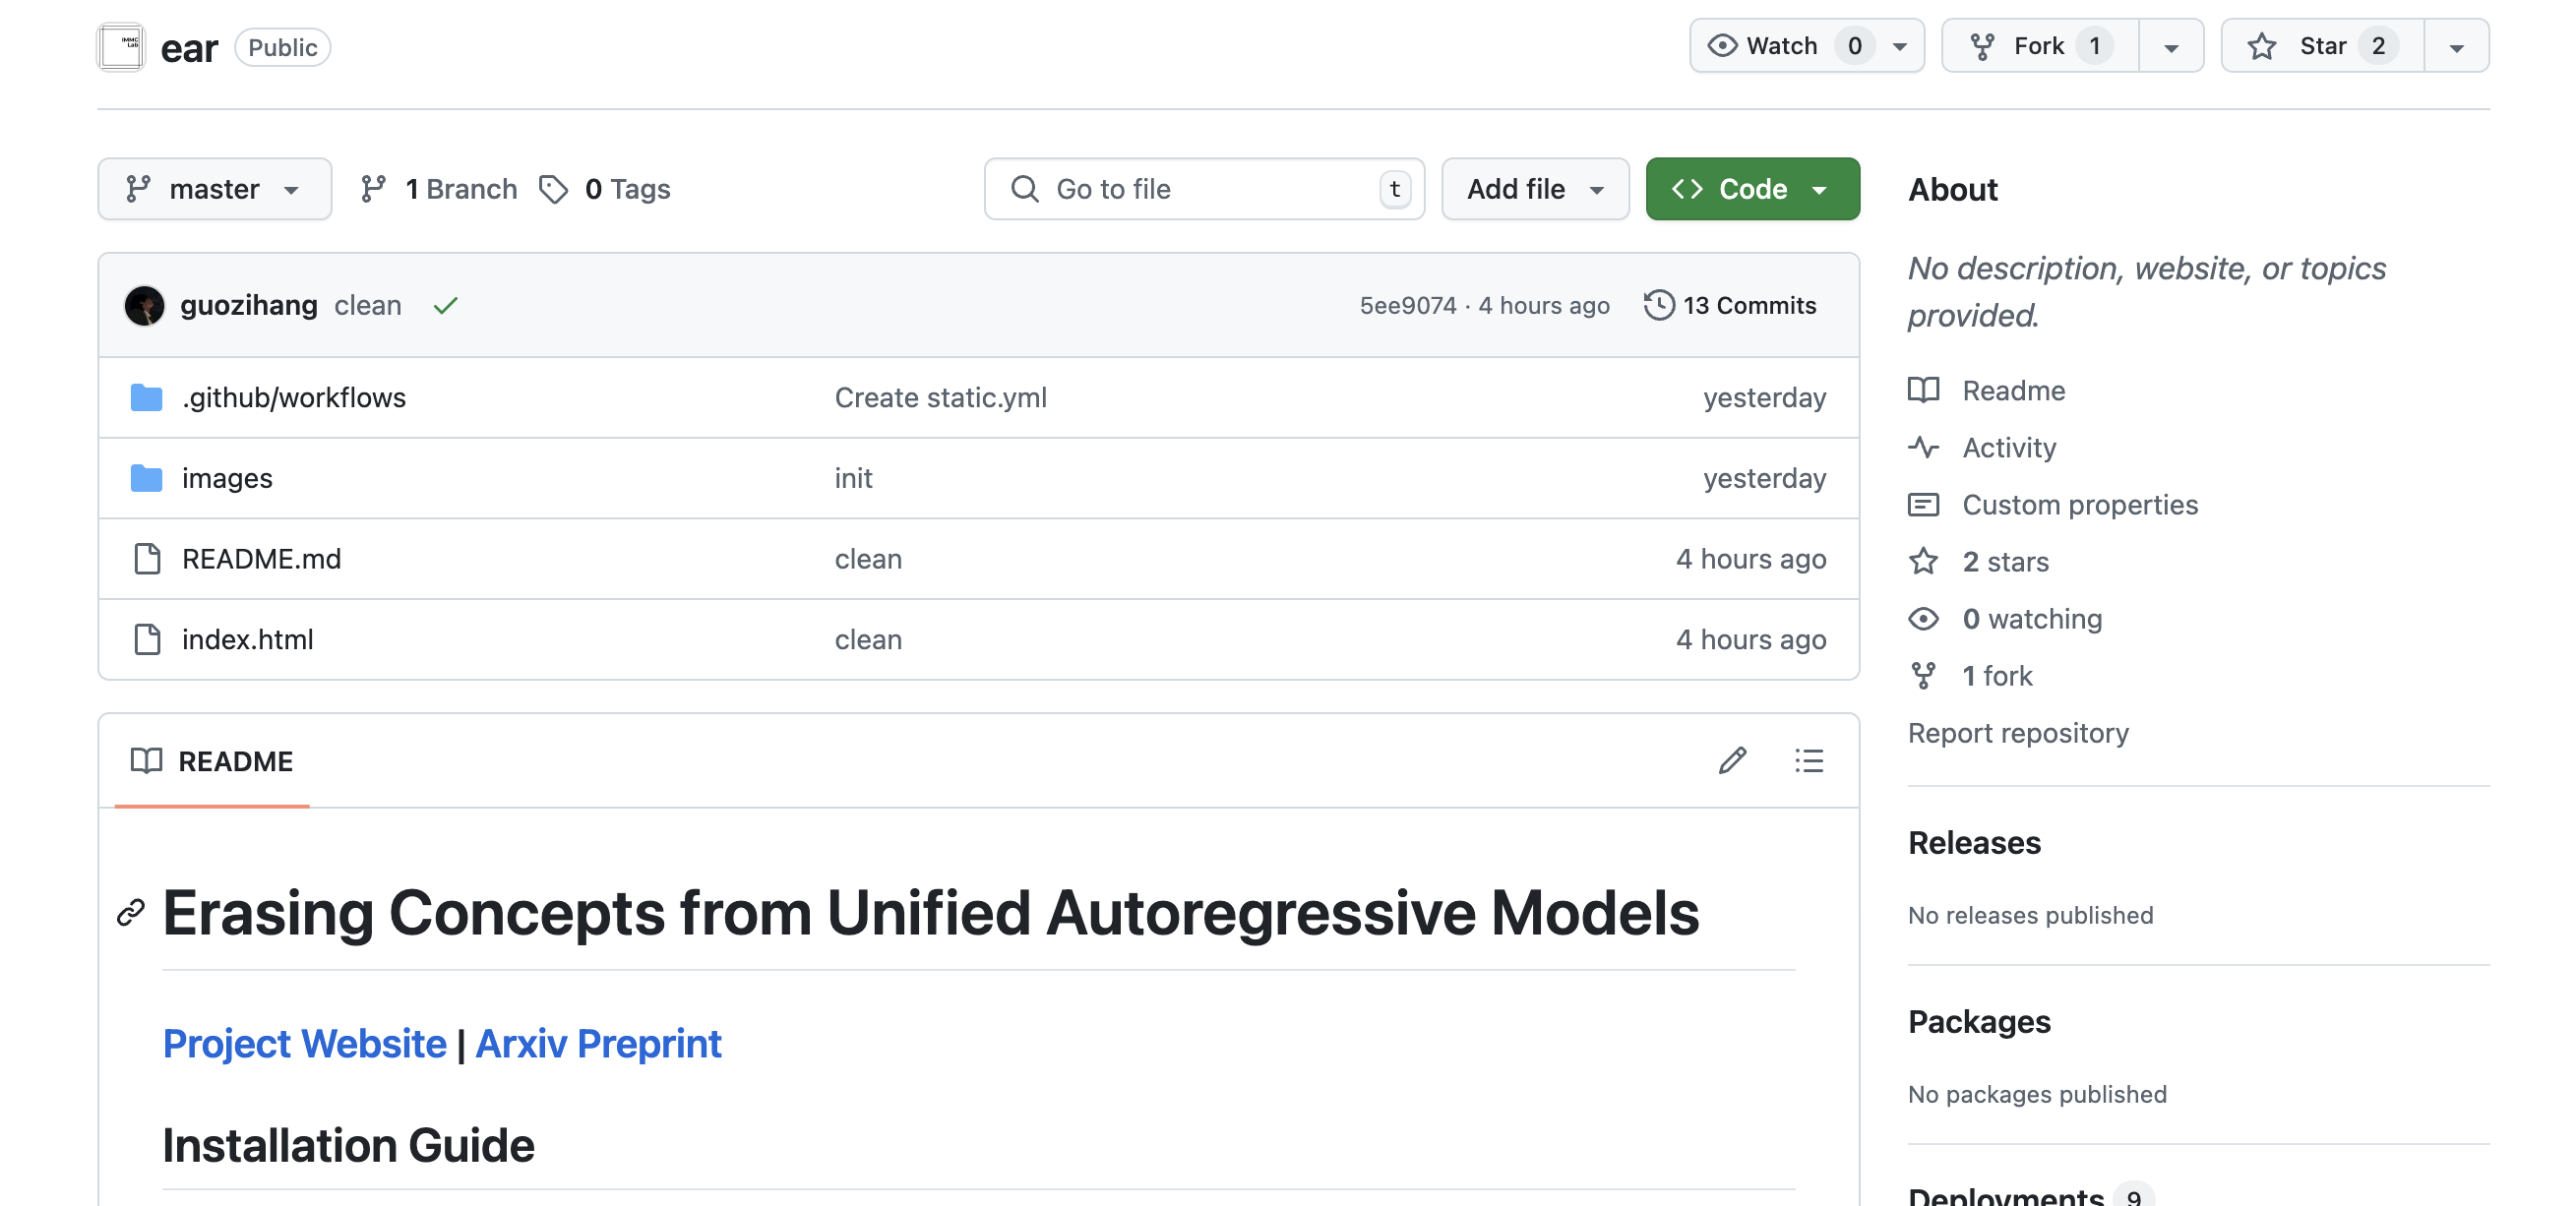Open the init commit message
This screenshot has width=2576, height=1206.
(x=854, y=478)
